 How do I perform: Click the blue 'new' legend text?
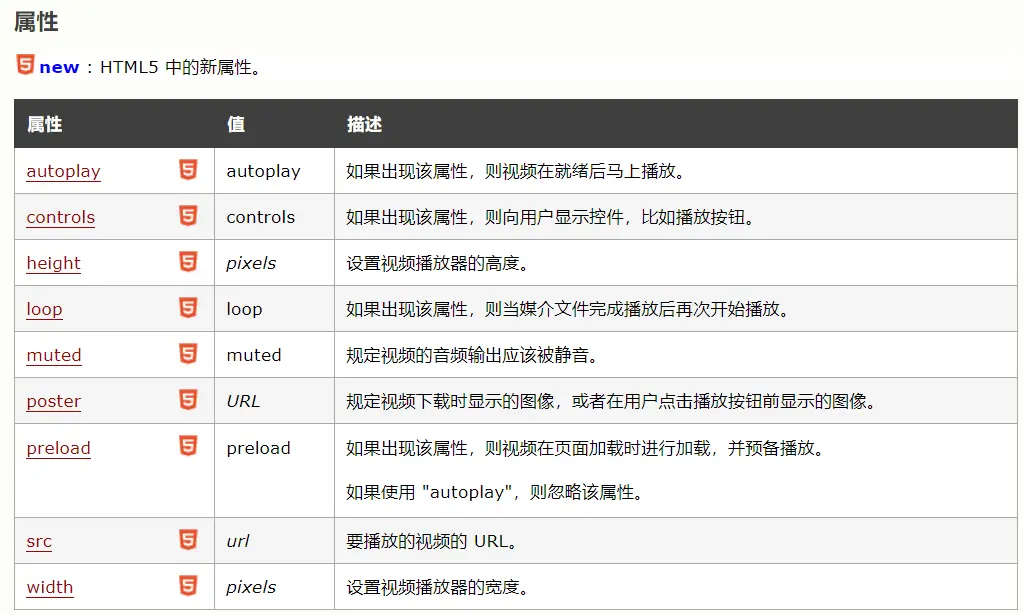coord(59,67)
